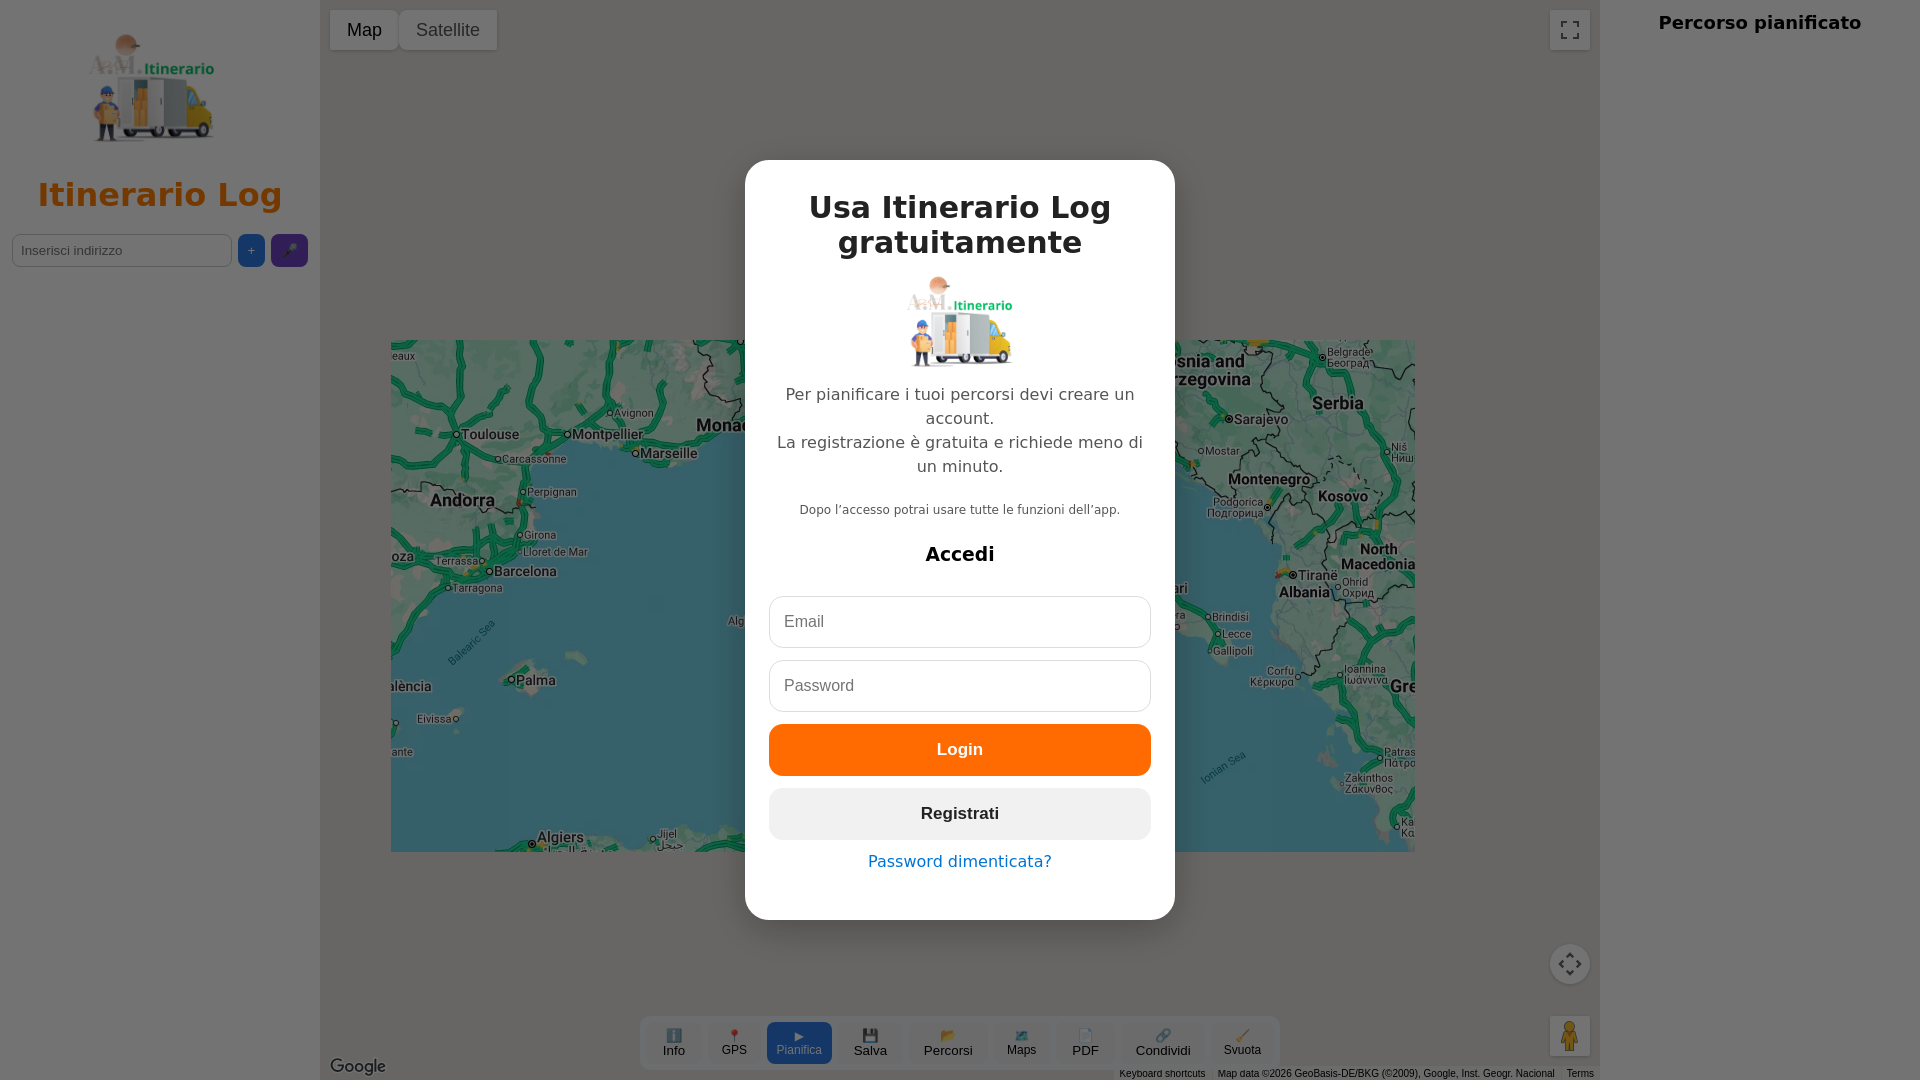Select Street View pegman
1920x1080 pixels.
[1570, 1036]
